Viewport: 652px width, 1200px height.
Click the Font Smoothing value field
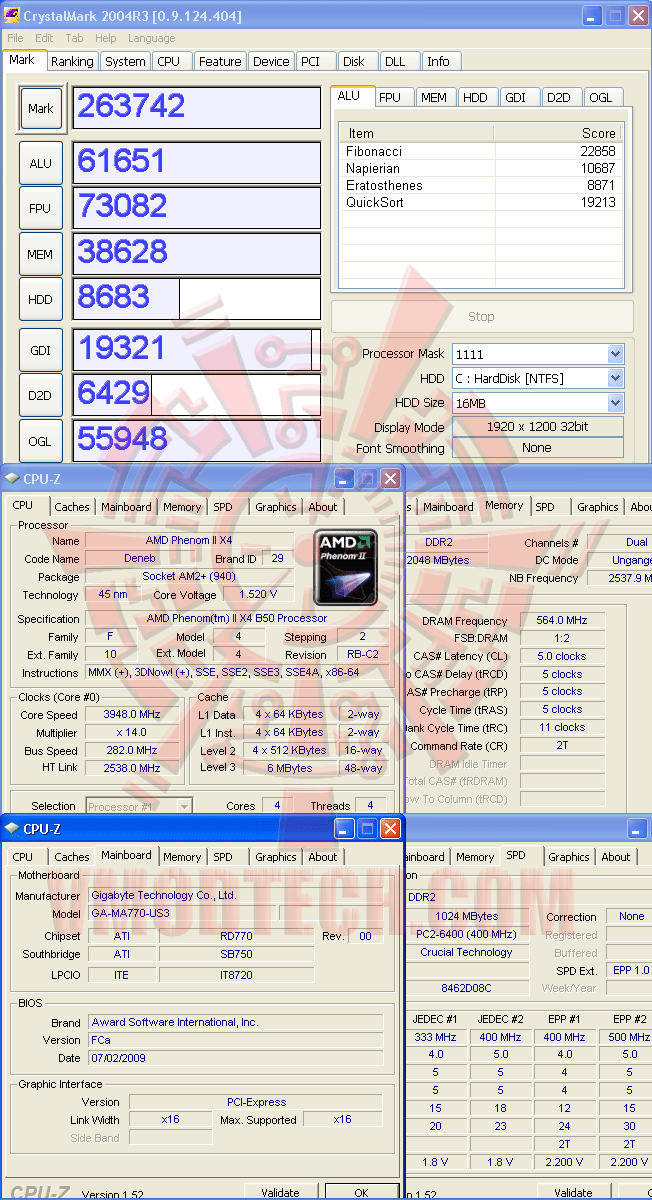click(537, 448)
